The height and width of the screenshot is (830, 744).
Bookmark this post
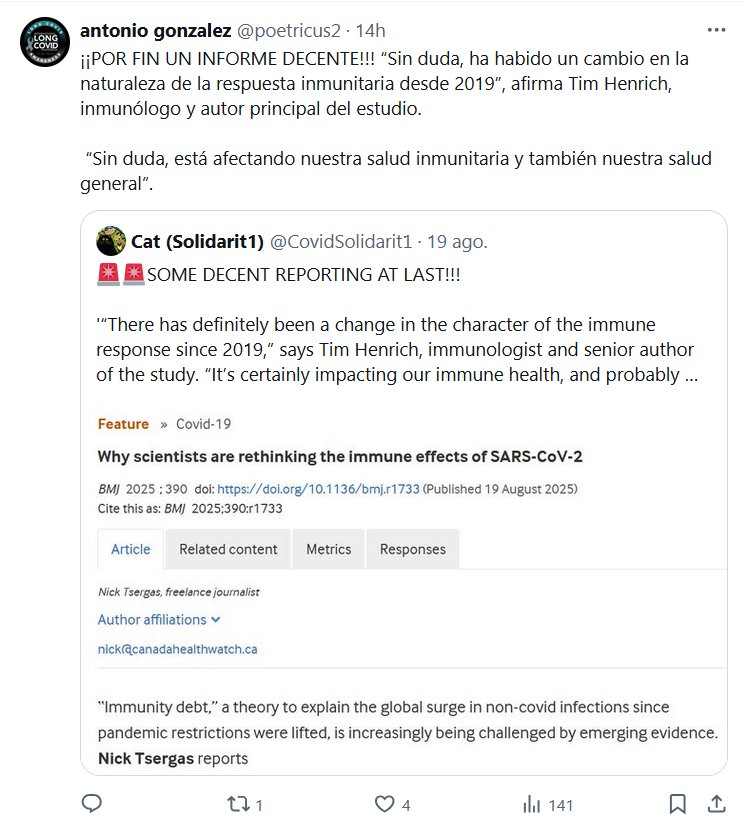pyautogui.click(x=677, y=804)
